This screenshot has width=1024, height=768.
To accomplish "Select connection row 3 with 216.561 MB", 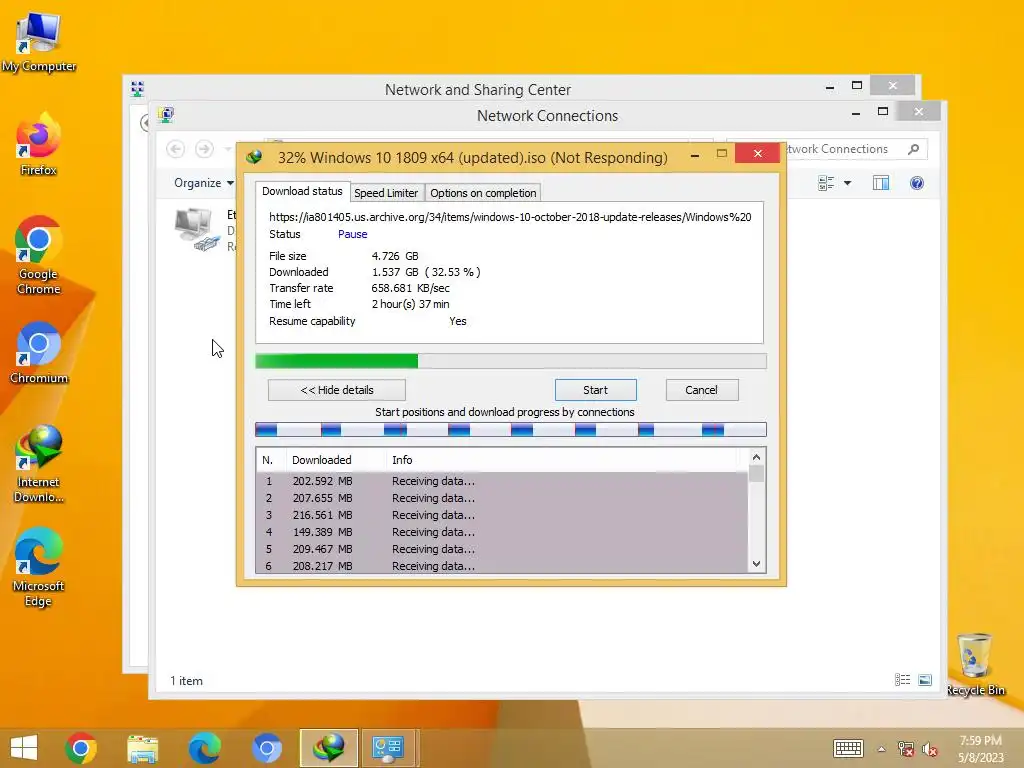I will pyautogui.click(x=502, y=515).
